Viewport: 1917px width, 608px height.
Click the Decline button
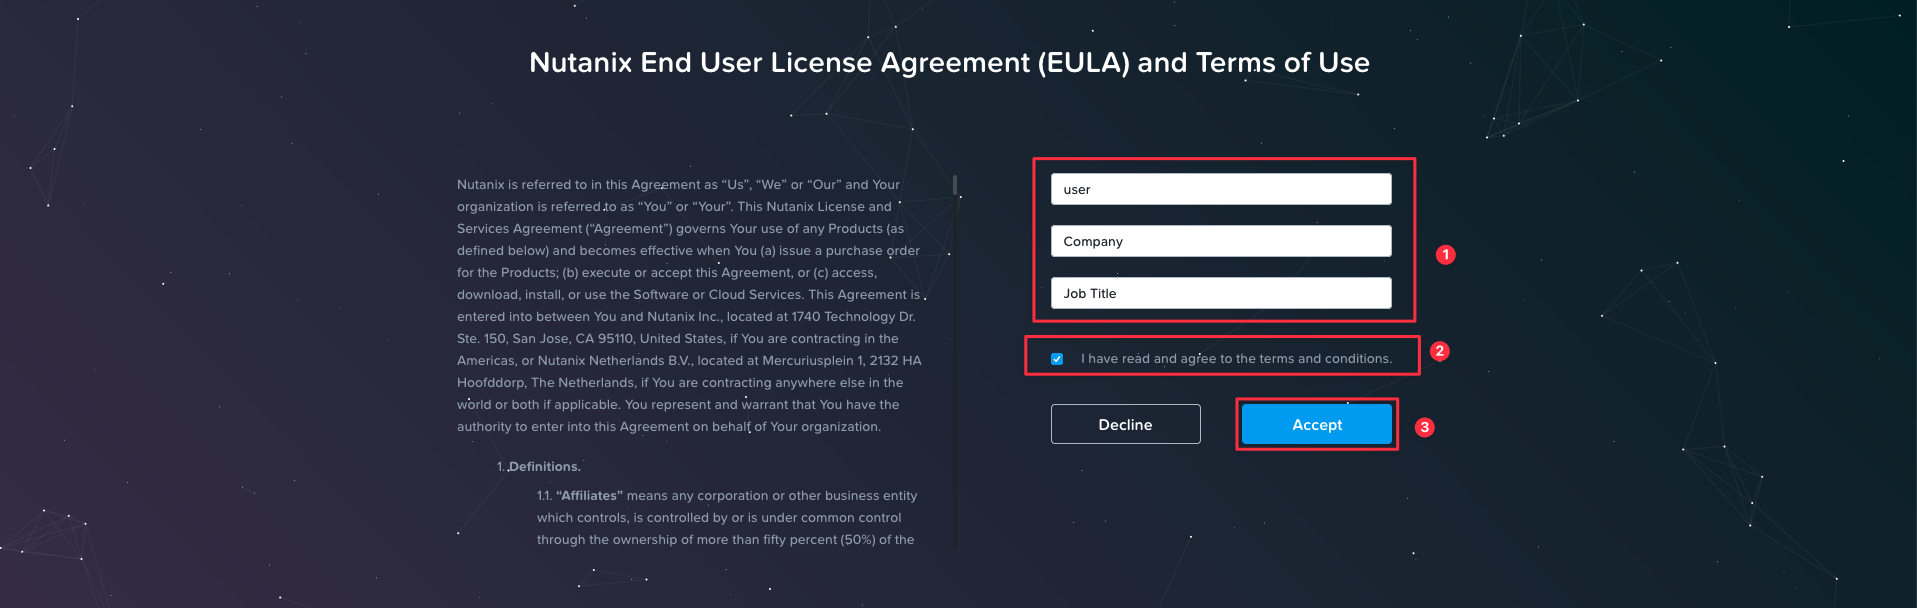click(x=1125, y=424)
